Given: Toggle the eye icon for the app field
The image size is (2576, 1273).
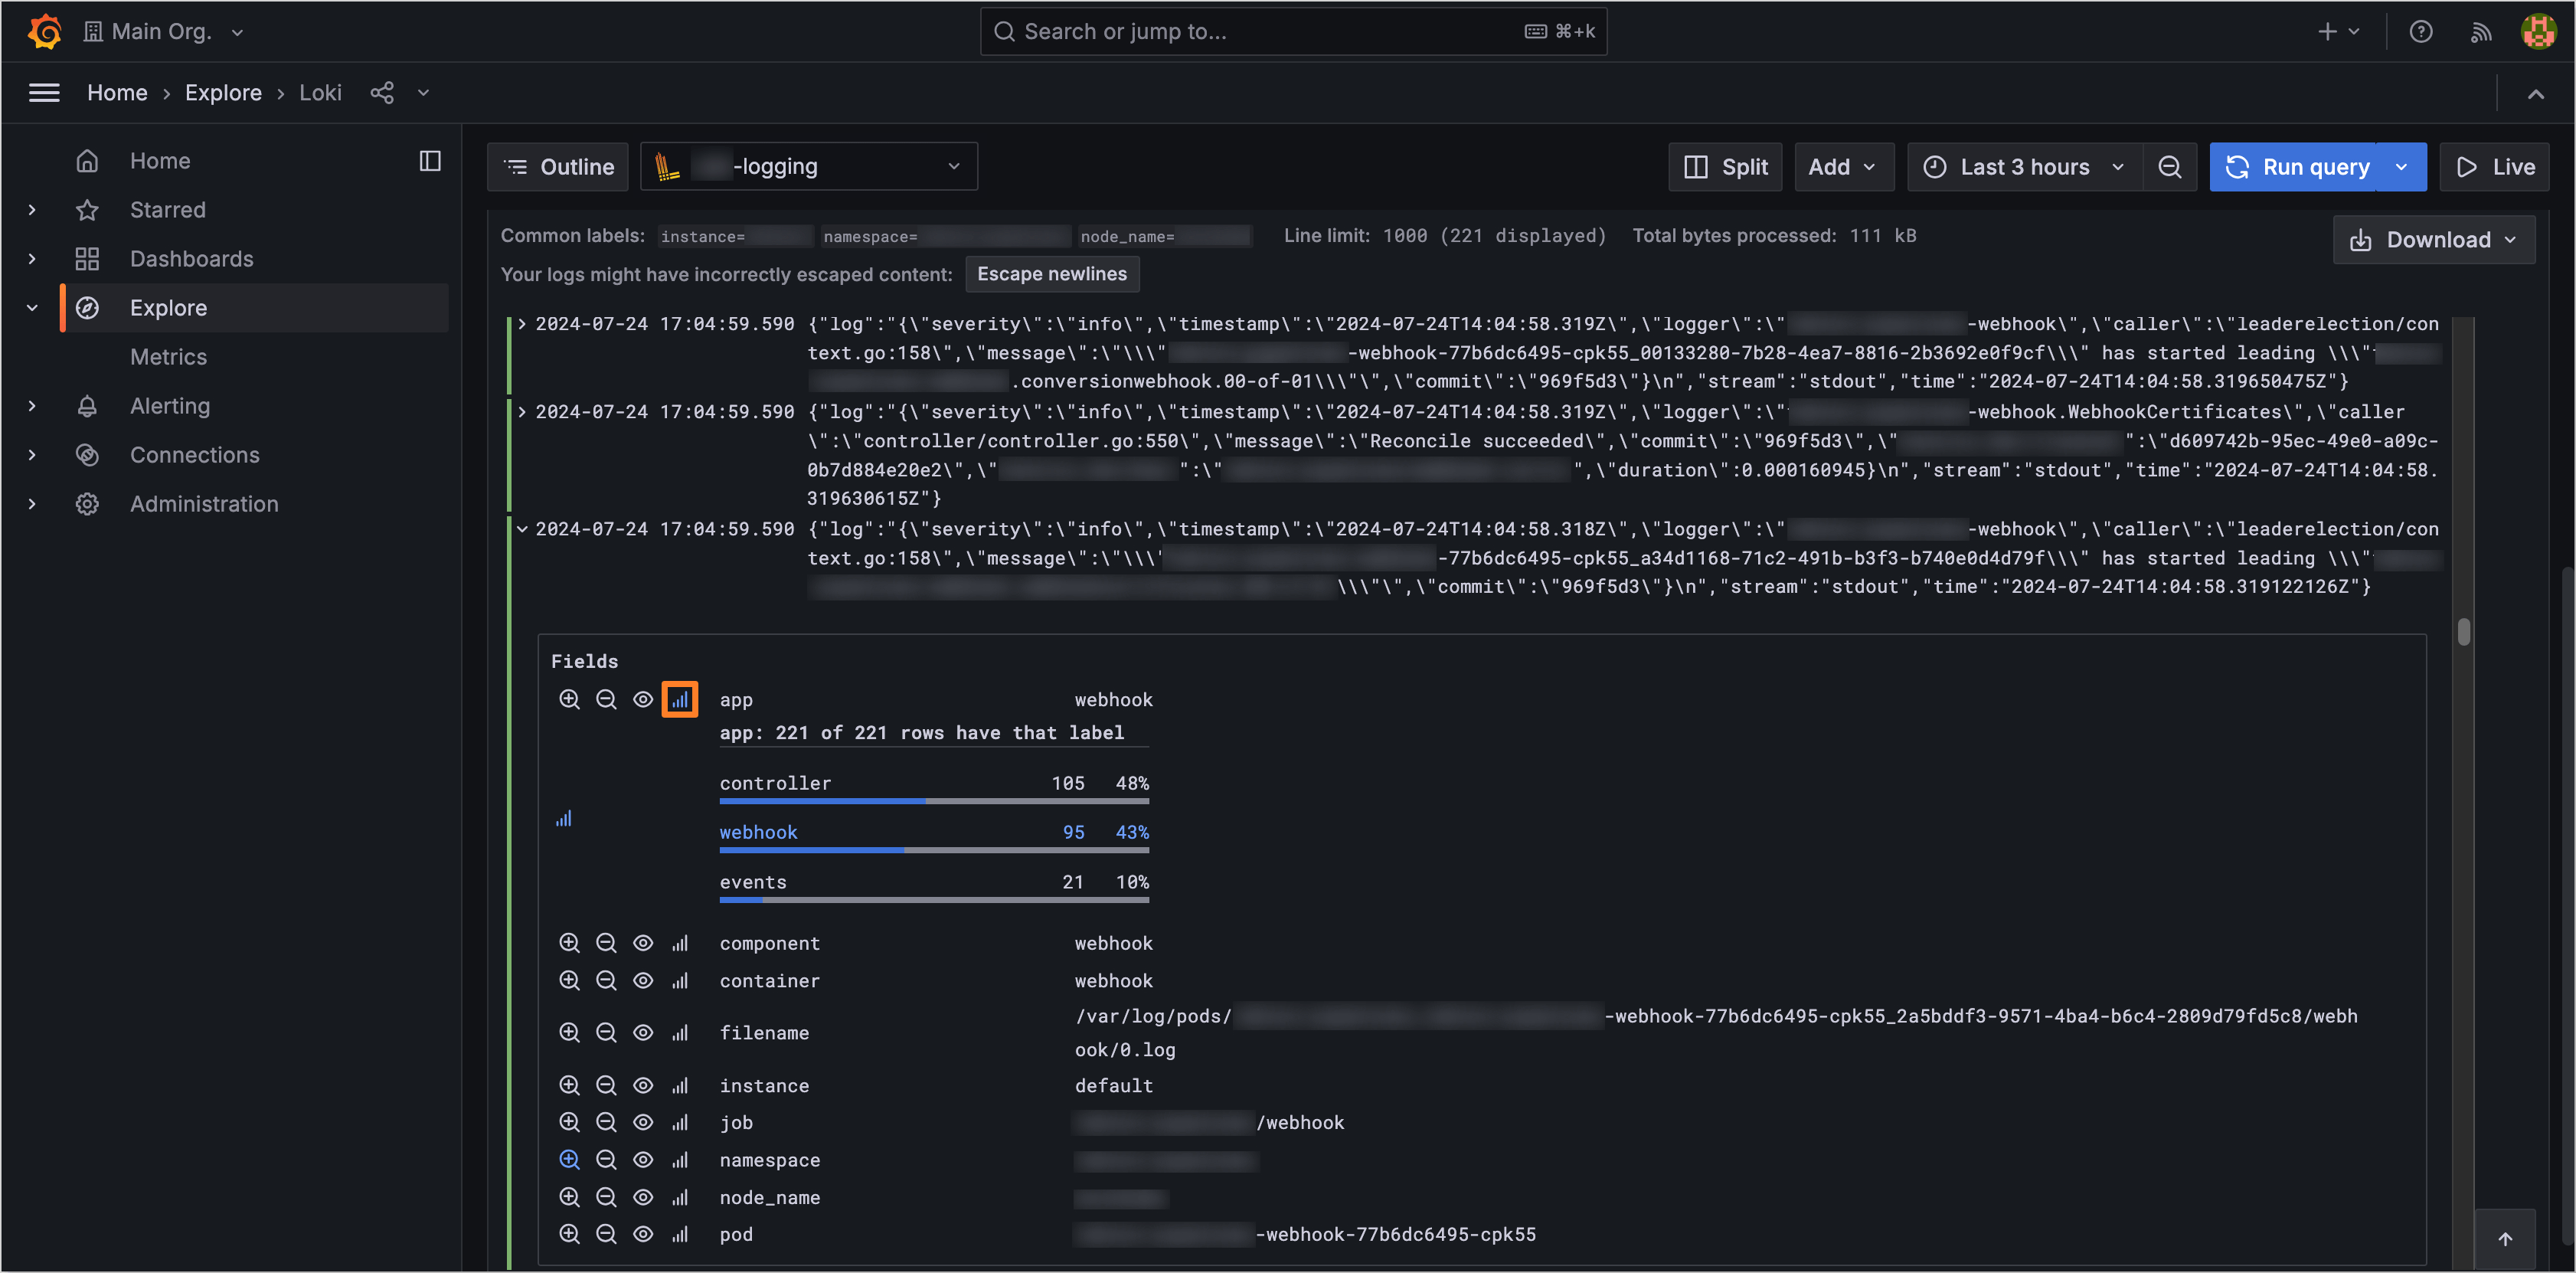Looking at the screenshot, I should (643, 699).
